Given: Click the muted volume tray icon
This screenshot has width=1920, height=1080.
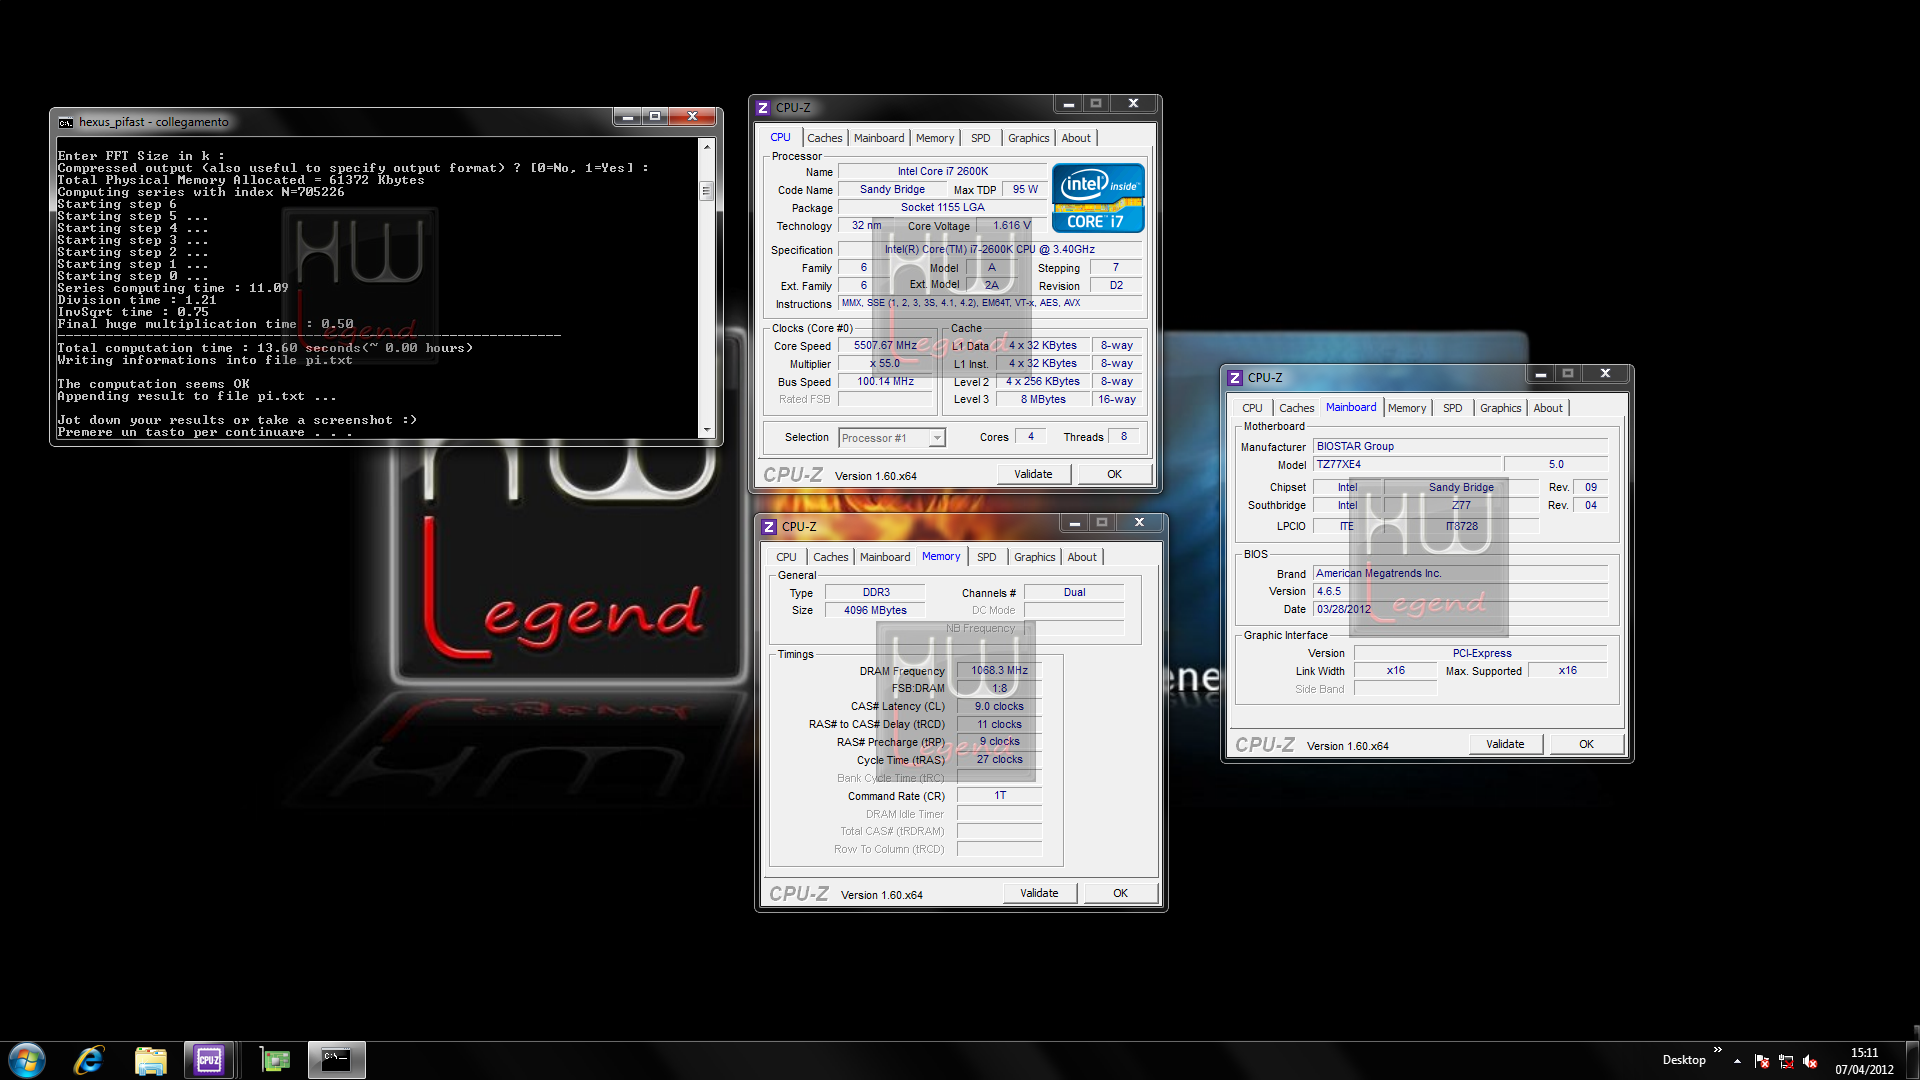Looking at the screenshot, I should tap(1810, 1061).
